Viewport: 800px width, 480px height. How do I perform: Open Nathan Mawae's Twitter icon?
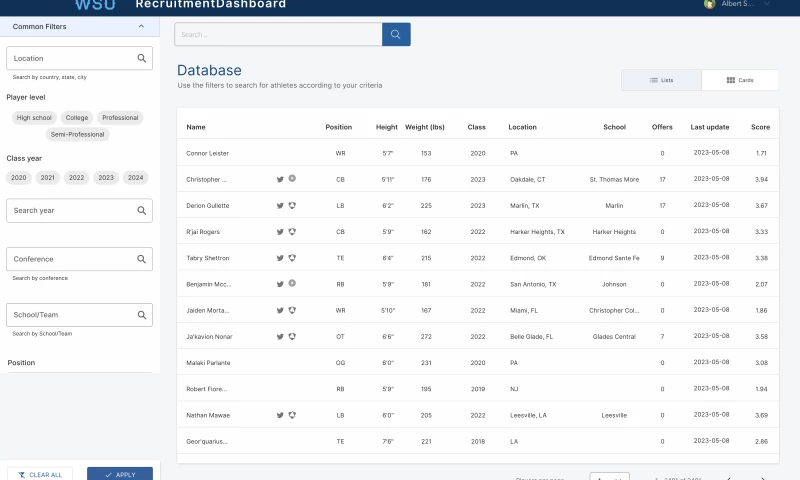coord(280,415)
